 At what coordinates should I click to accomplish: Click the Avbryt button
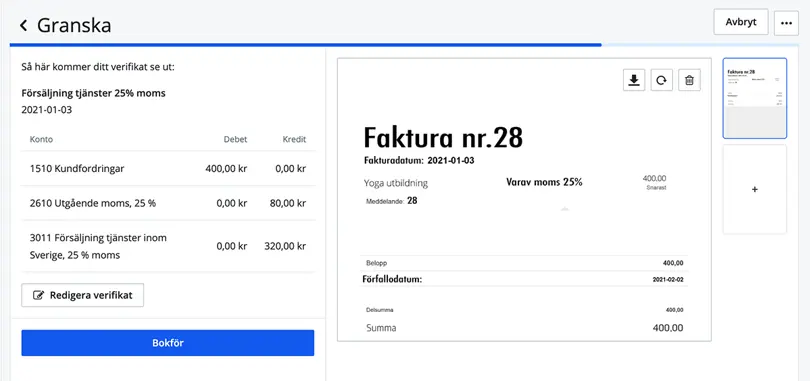(741, 22)
